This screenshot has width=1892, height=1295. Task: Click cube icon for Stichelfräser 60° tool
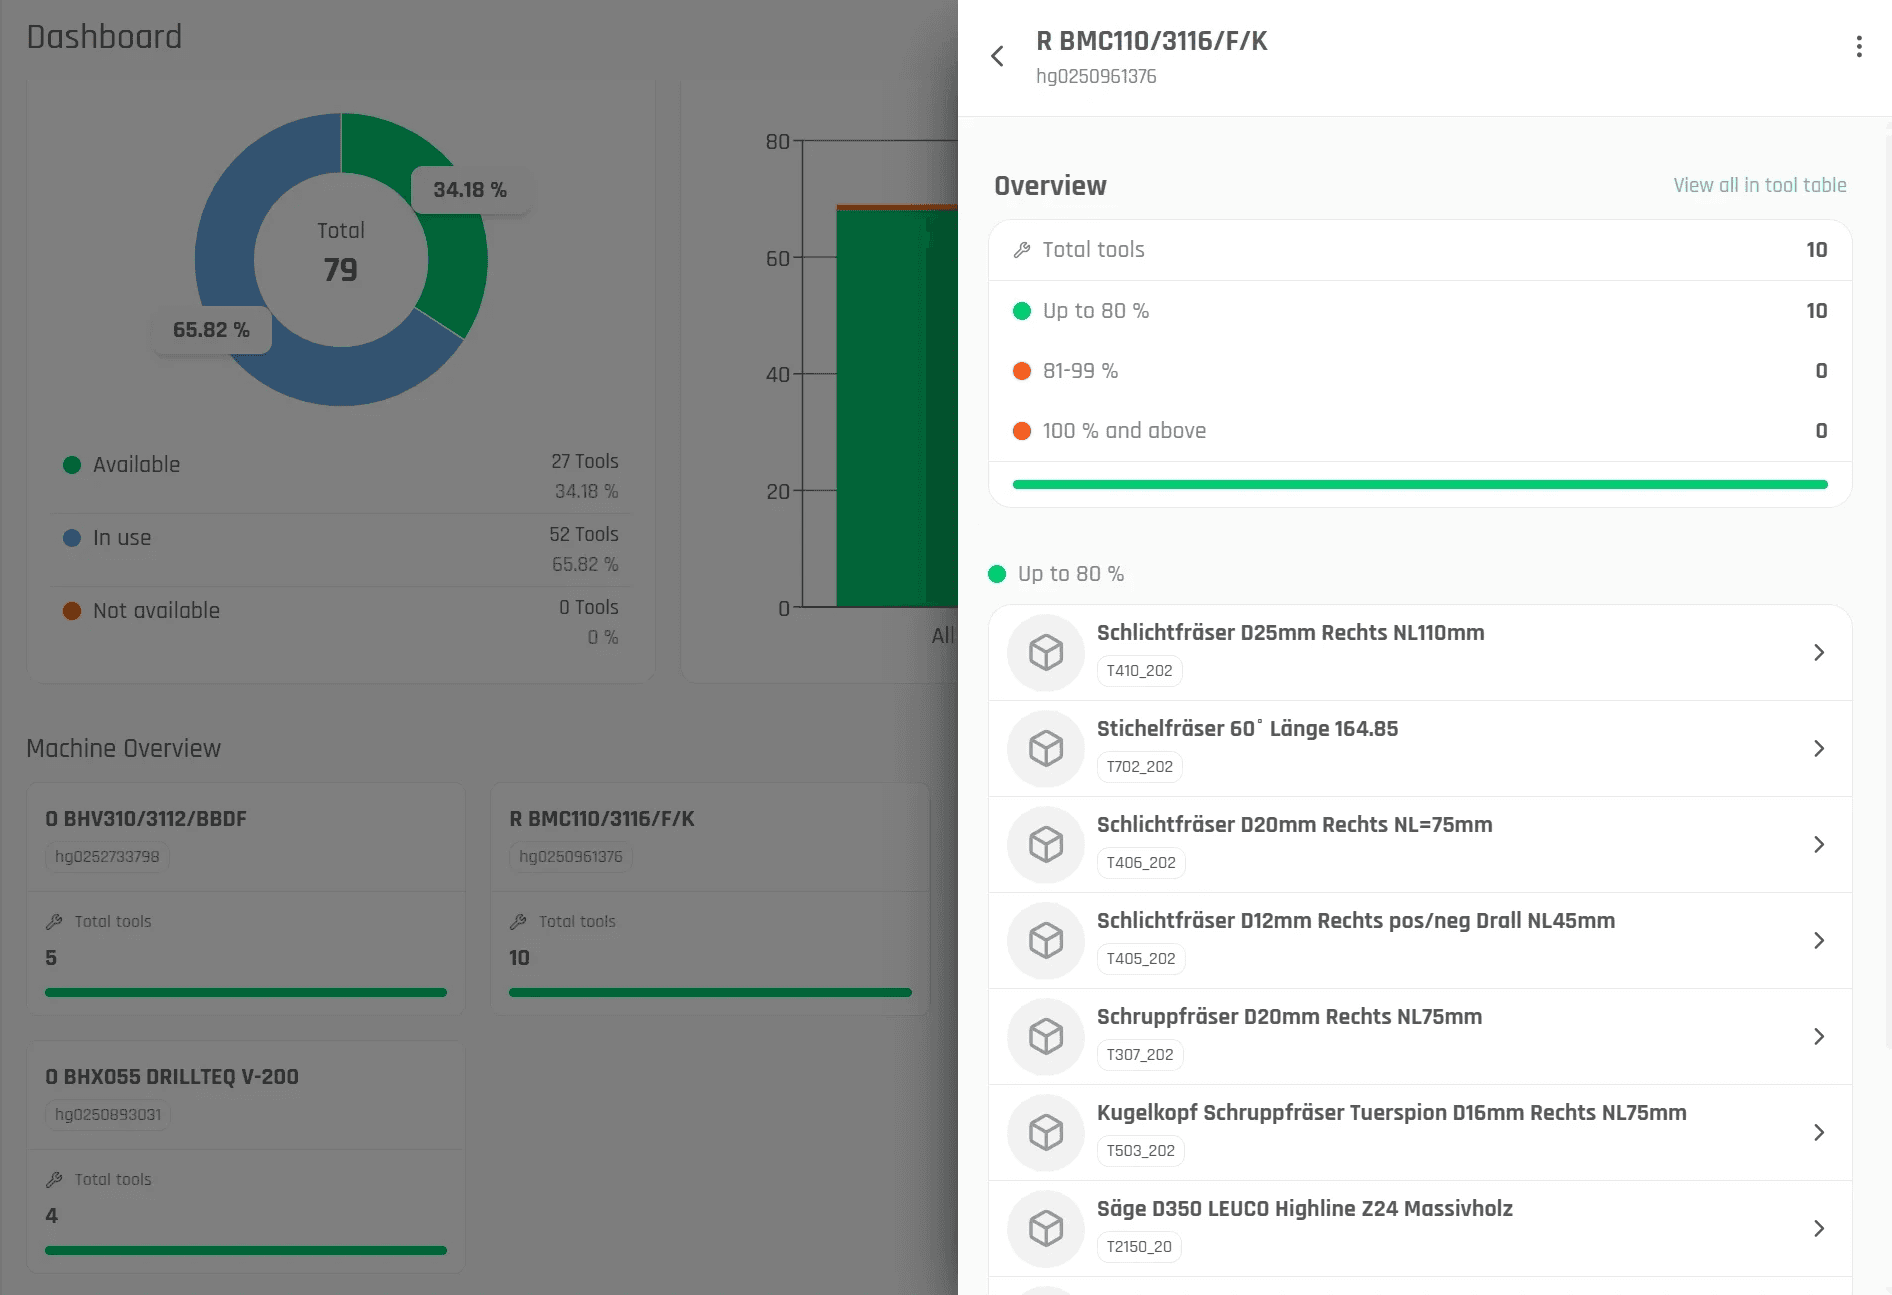(1046, 748)
